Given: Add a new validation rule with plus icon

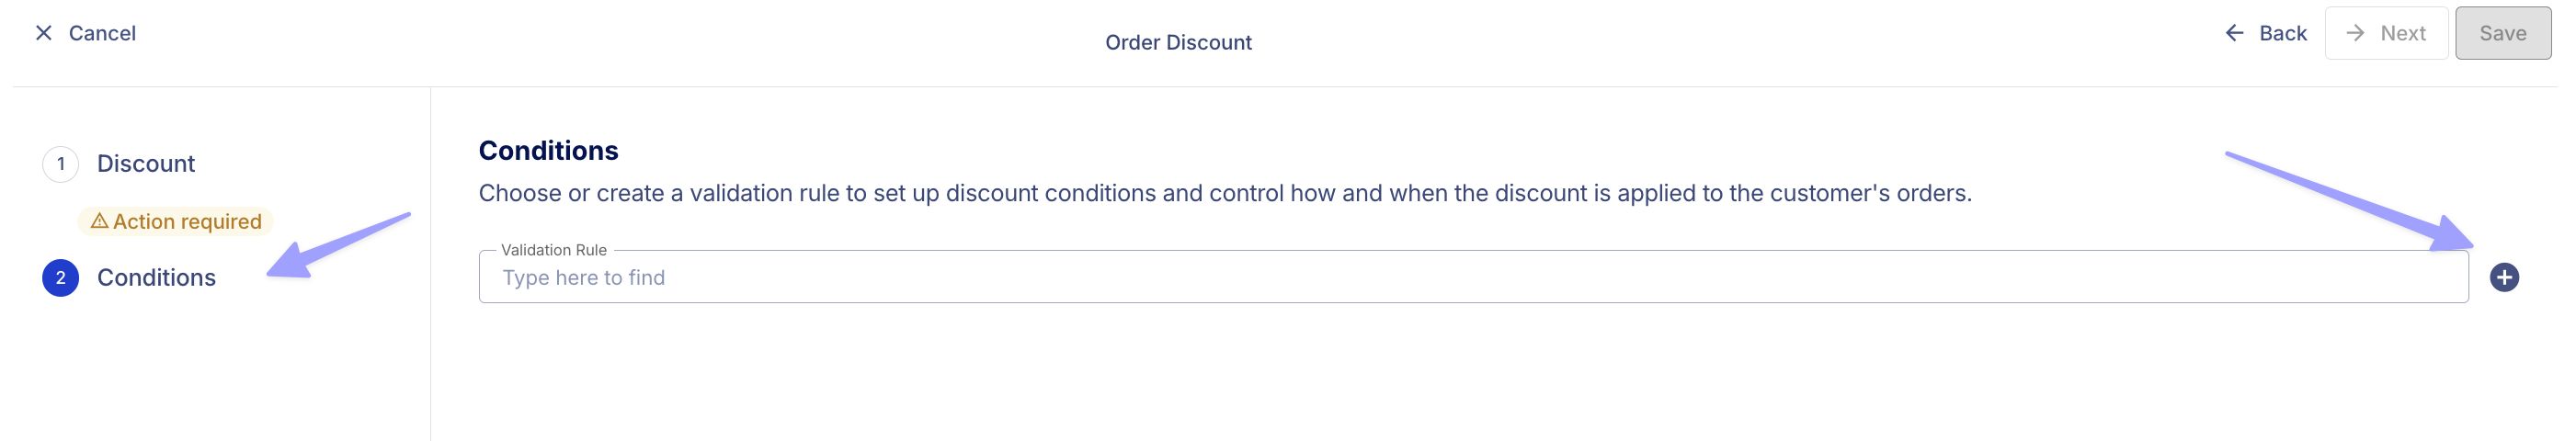Looking at the screenshot, I should coord(2504,278).
